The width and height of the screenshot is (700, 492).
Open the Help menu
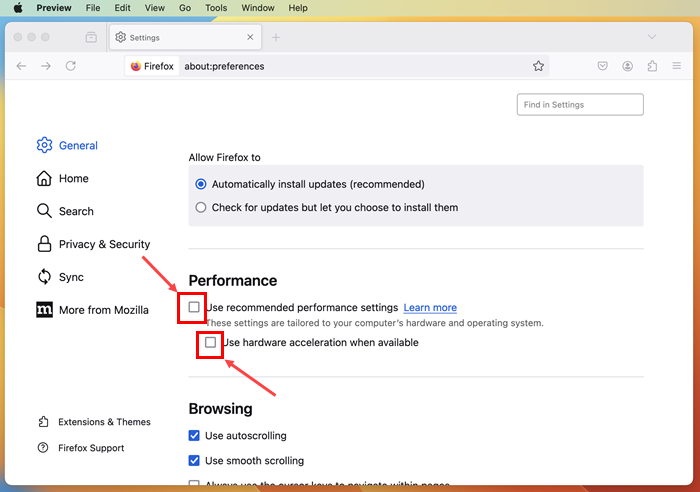[x=298, y=8]
